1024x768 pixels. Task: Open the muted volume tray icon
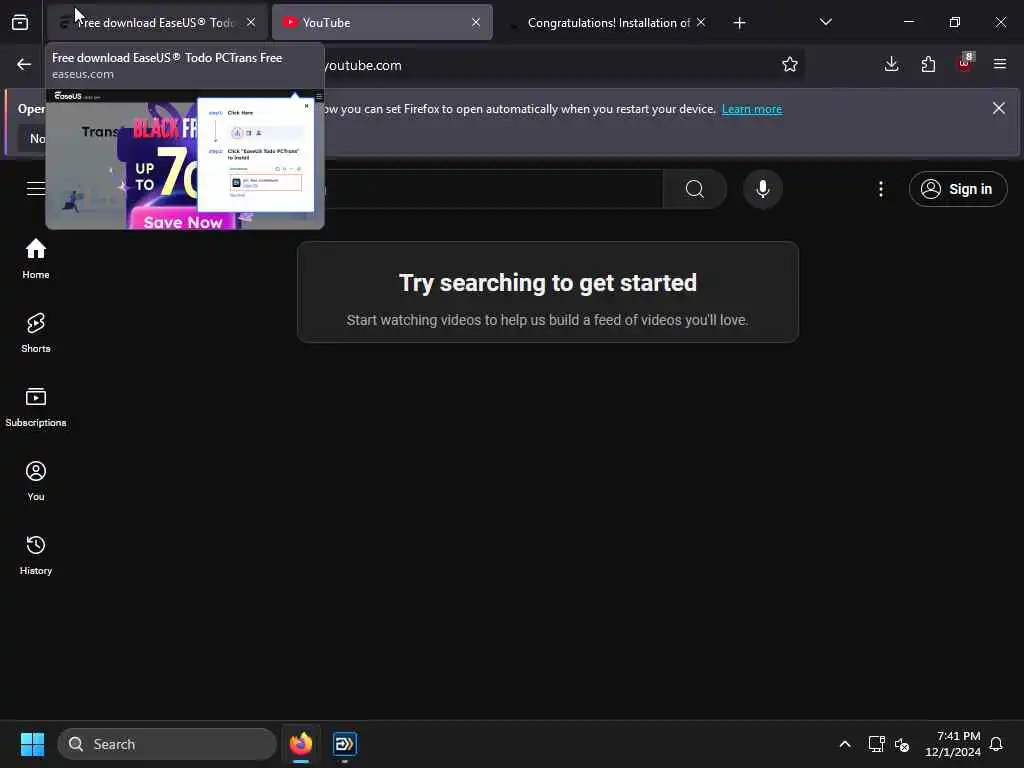902,744
